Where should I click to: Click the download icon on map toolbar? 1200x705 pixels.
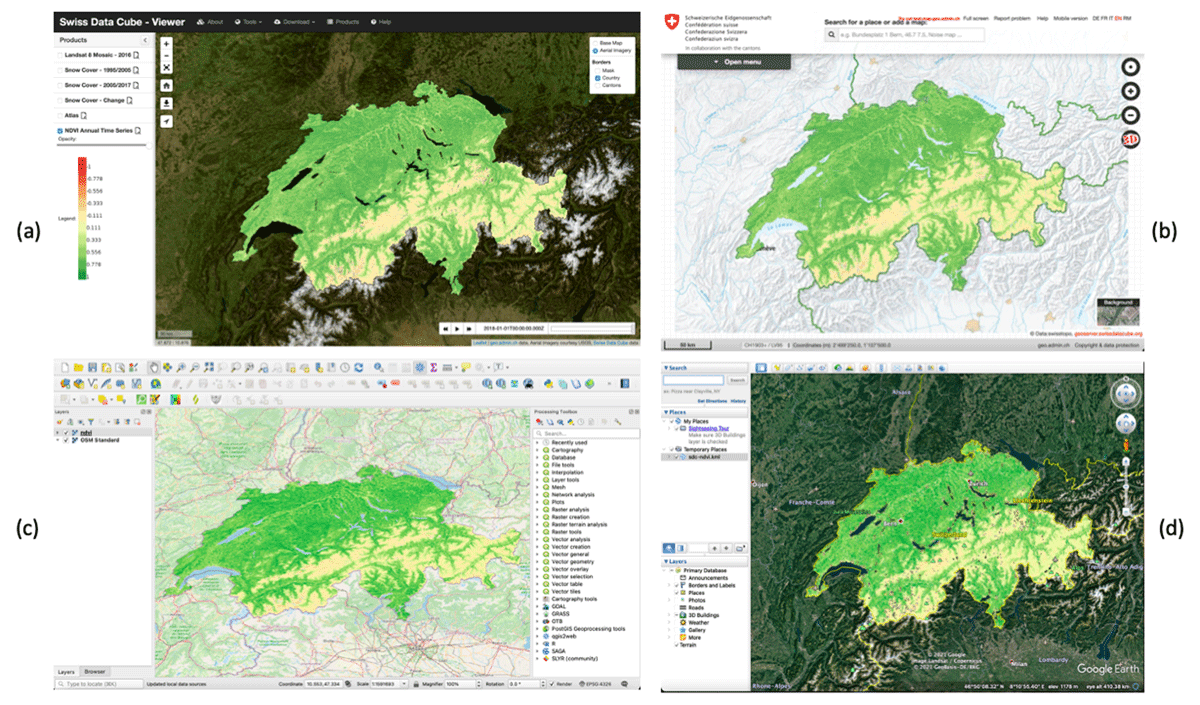point(166,103)
